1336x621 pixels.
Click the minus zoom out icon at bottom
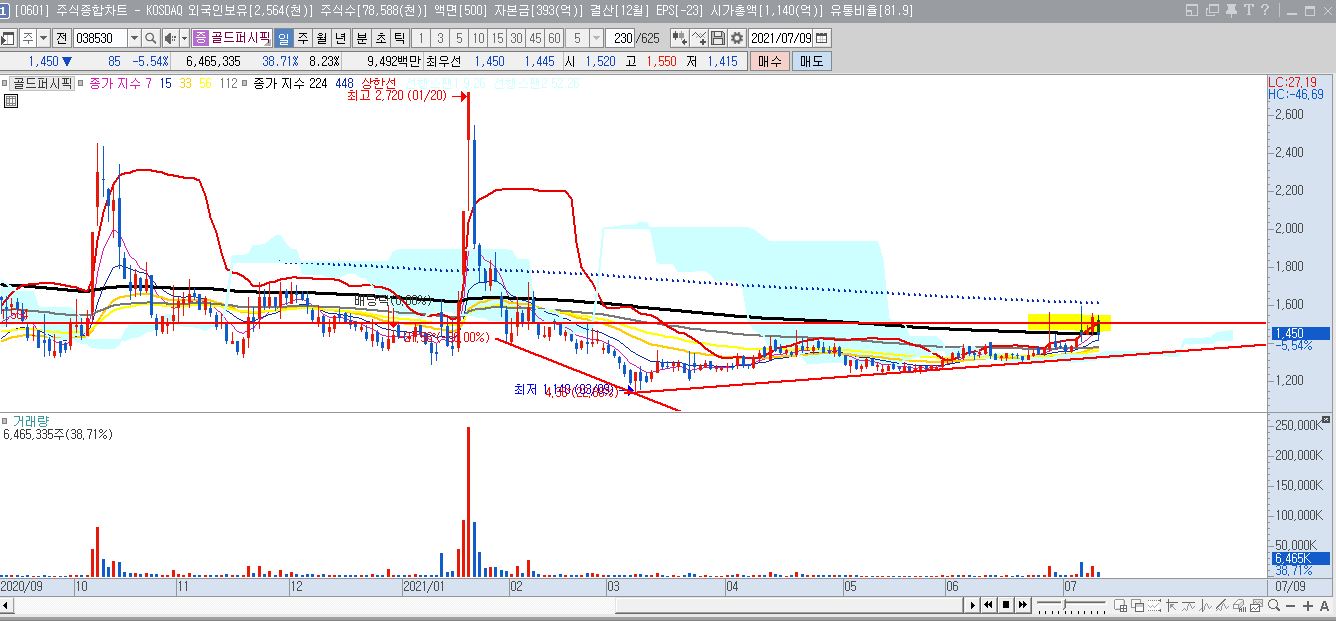tap(1290, 606)
